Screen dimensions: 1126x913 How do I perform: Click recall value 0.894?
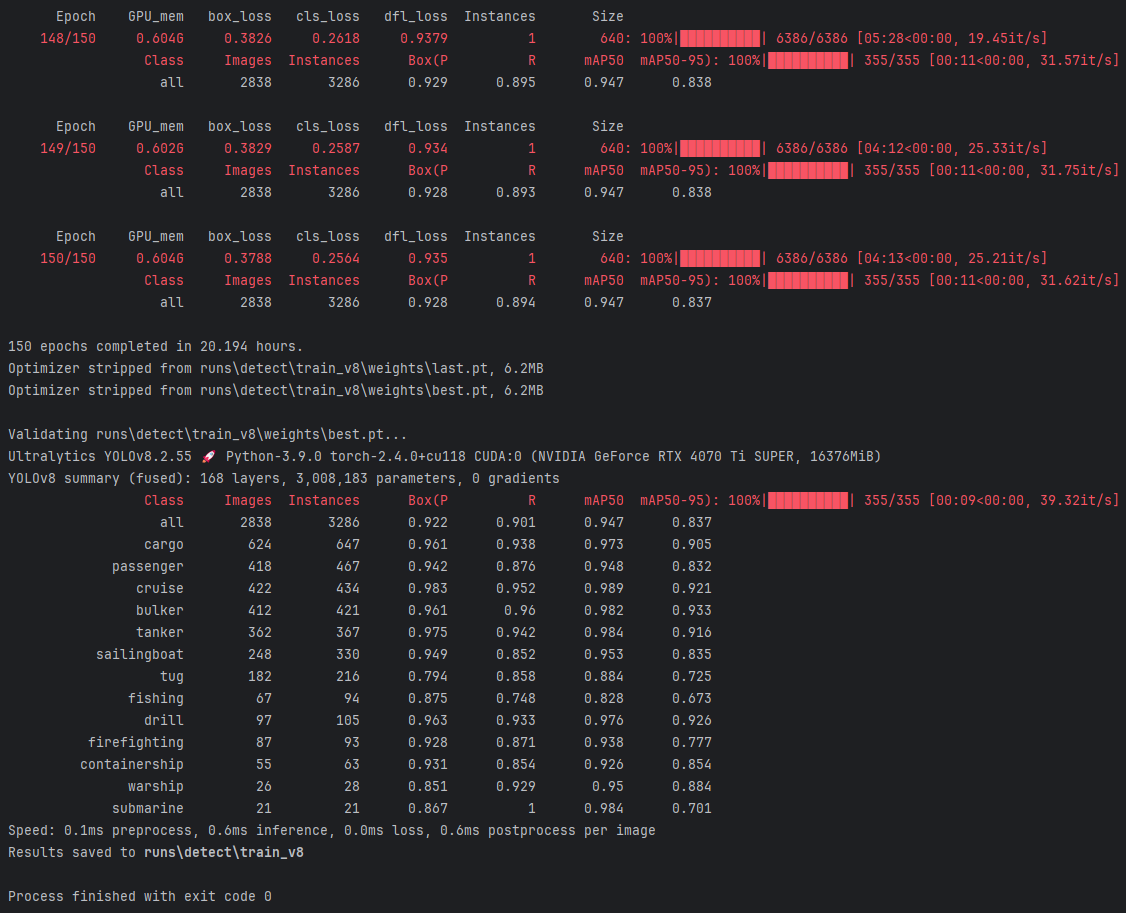coord(516,302)
